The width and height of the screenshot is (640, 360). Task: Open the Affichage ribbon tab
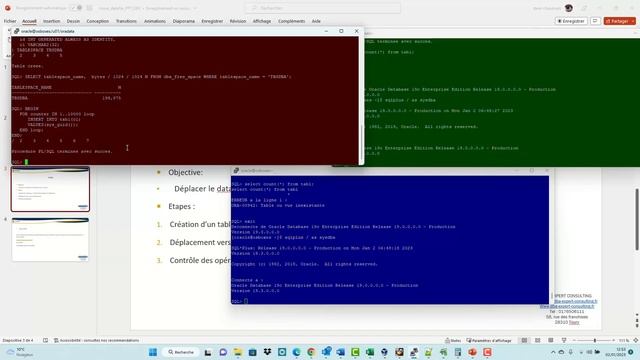(262, 21)
